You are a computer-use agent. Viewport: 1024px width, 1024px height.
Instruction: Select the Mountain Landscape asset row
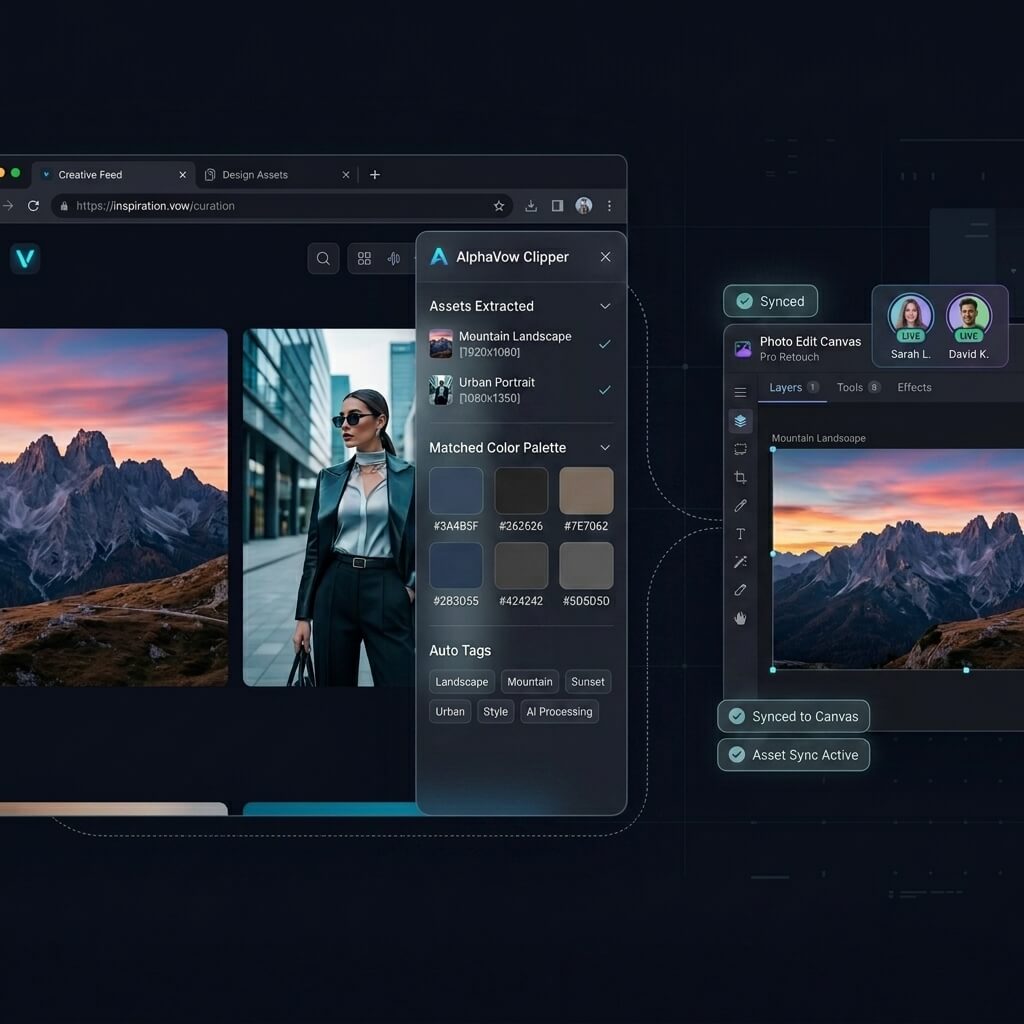520,344
